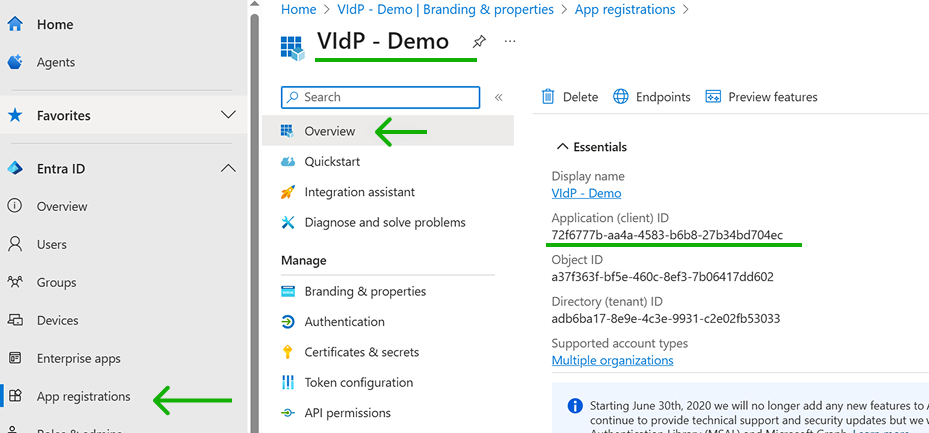Navigate to Home in the breadcrumb

pos(298,9)
